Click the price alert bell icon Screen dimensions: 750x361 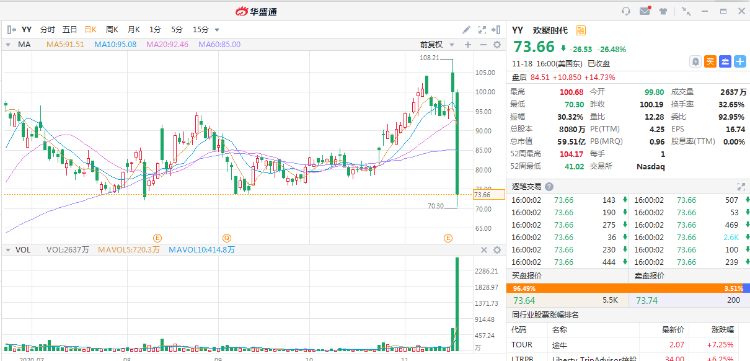(x=695, y=61)
